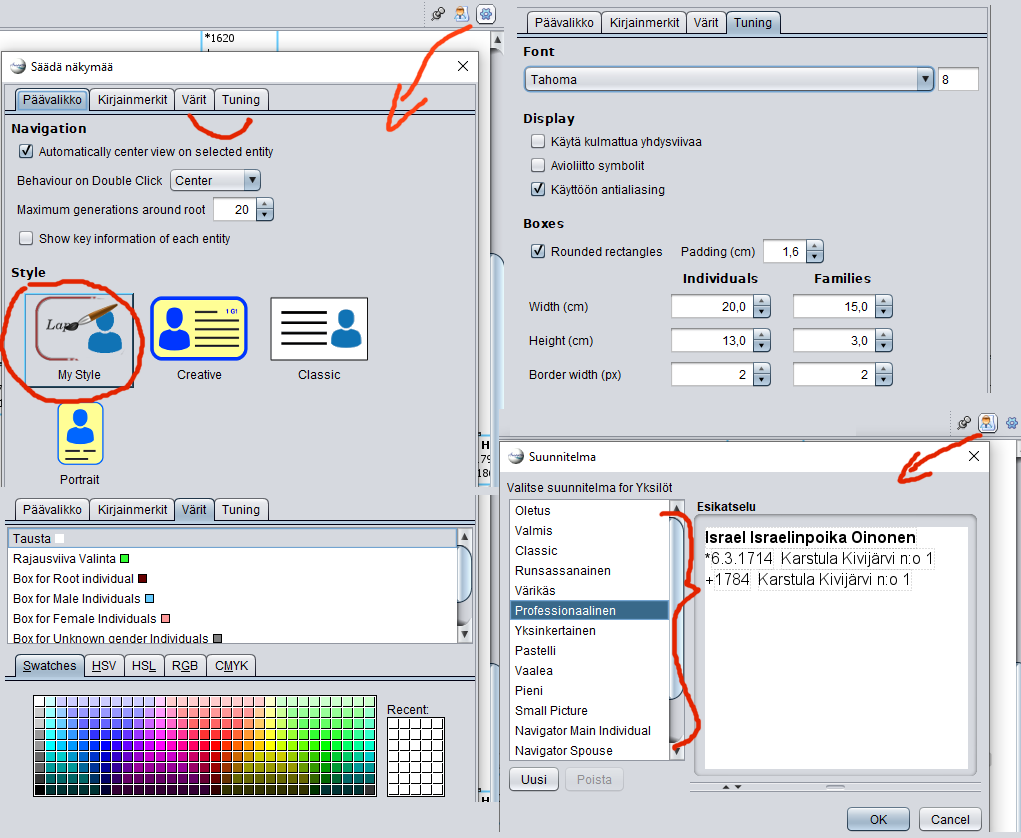This screenshot has width=1021, height=838.
Task: Click the white swatch beside Tausta
Action: point(59,538)
